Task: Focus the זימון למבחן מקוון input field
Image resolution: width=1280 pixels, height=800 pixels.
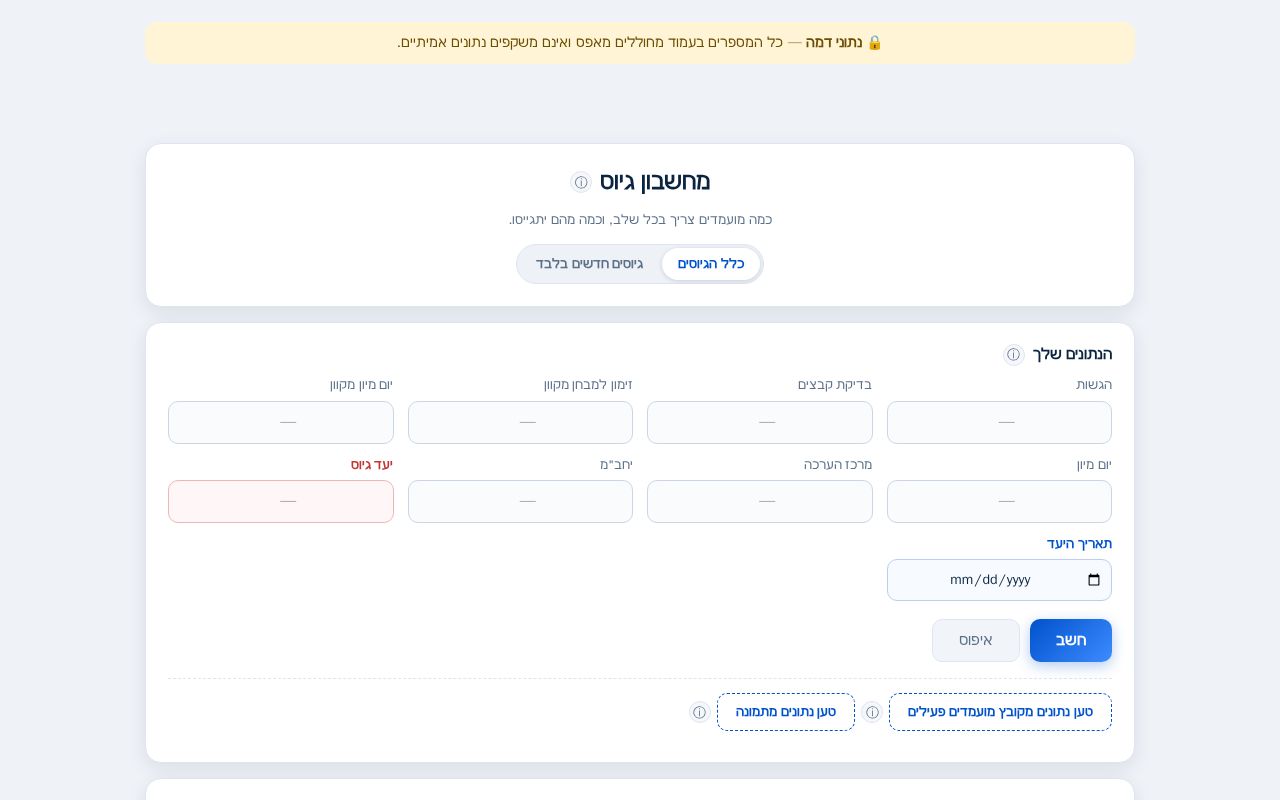Action: 520,422
